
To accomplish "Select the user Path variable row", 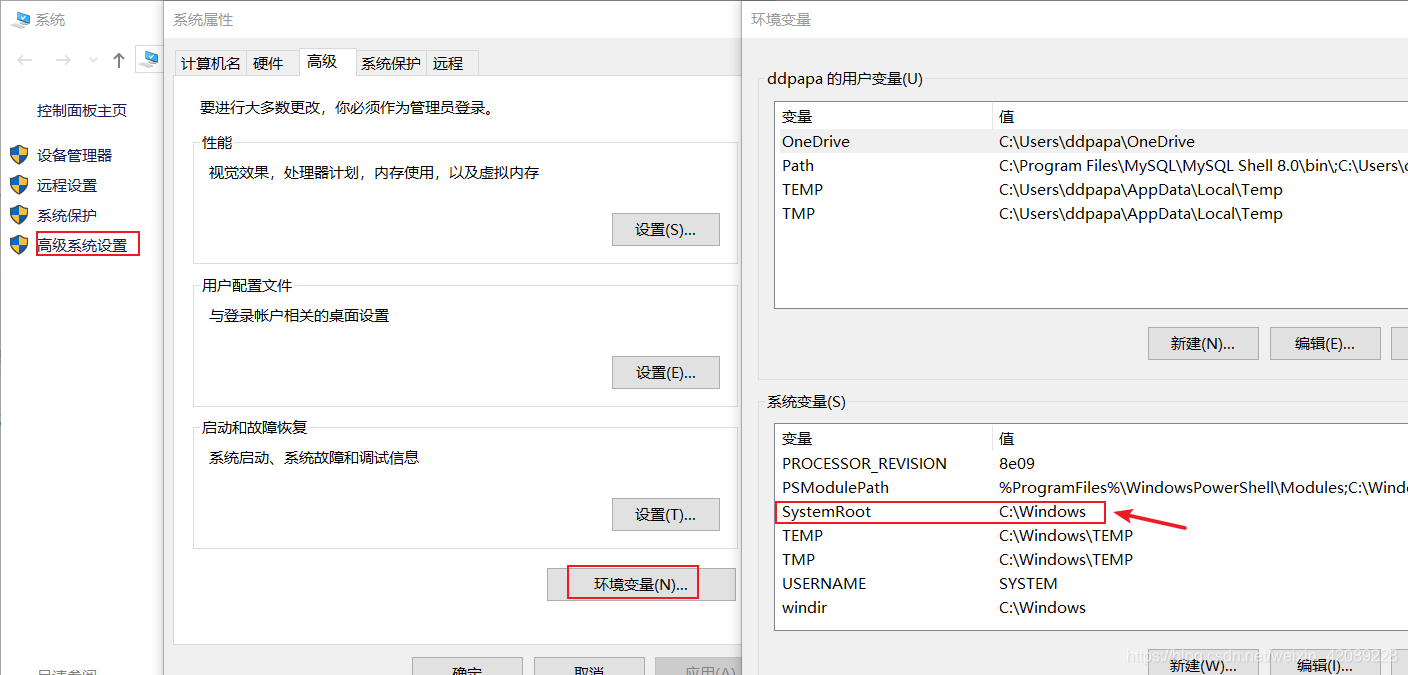I will click(x=1092, y=166).
